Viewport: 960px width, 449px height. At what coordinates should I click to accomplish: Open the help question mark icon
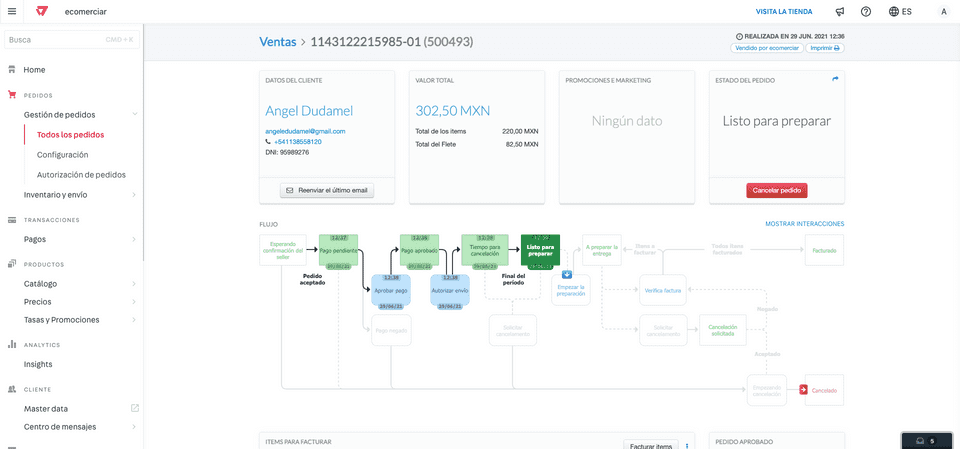tap(866, 11)
